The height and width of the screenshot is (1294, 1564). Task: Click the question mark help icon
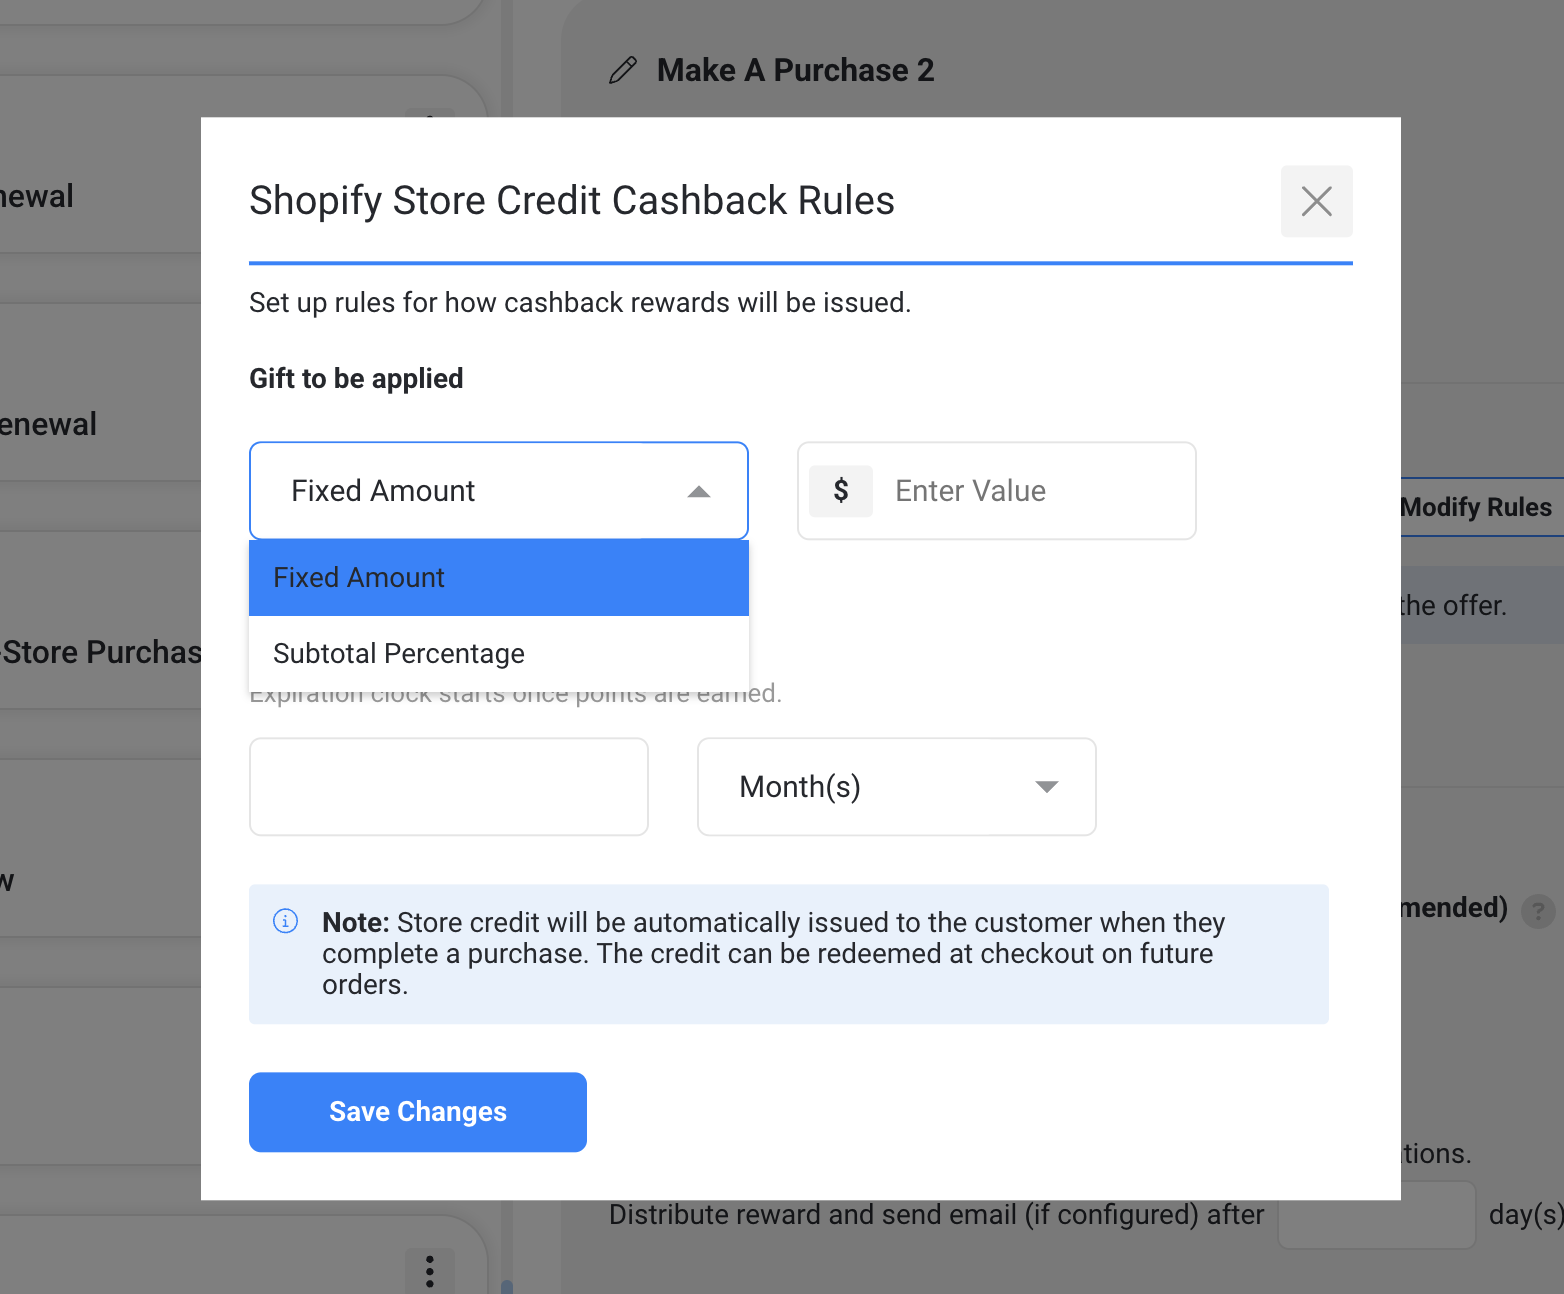(1537, 911)
